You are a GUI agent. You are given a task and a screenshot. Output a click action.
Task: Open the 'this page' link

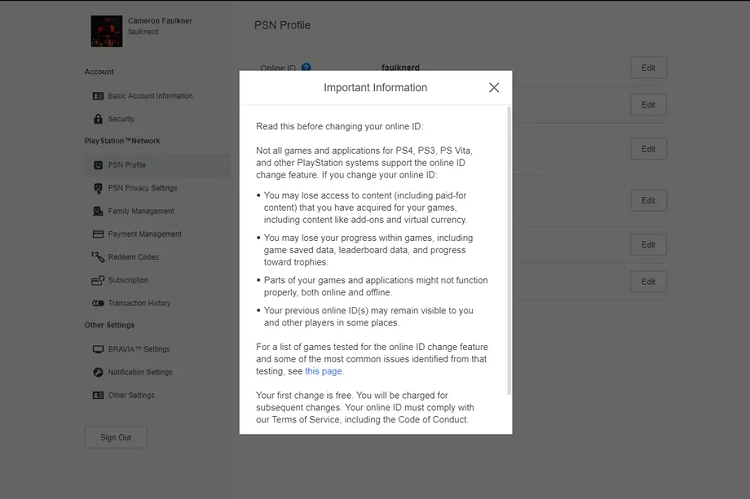point(323,371)
